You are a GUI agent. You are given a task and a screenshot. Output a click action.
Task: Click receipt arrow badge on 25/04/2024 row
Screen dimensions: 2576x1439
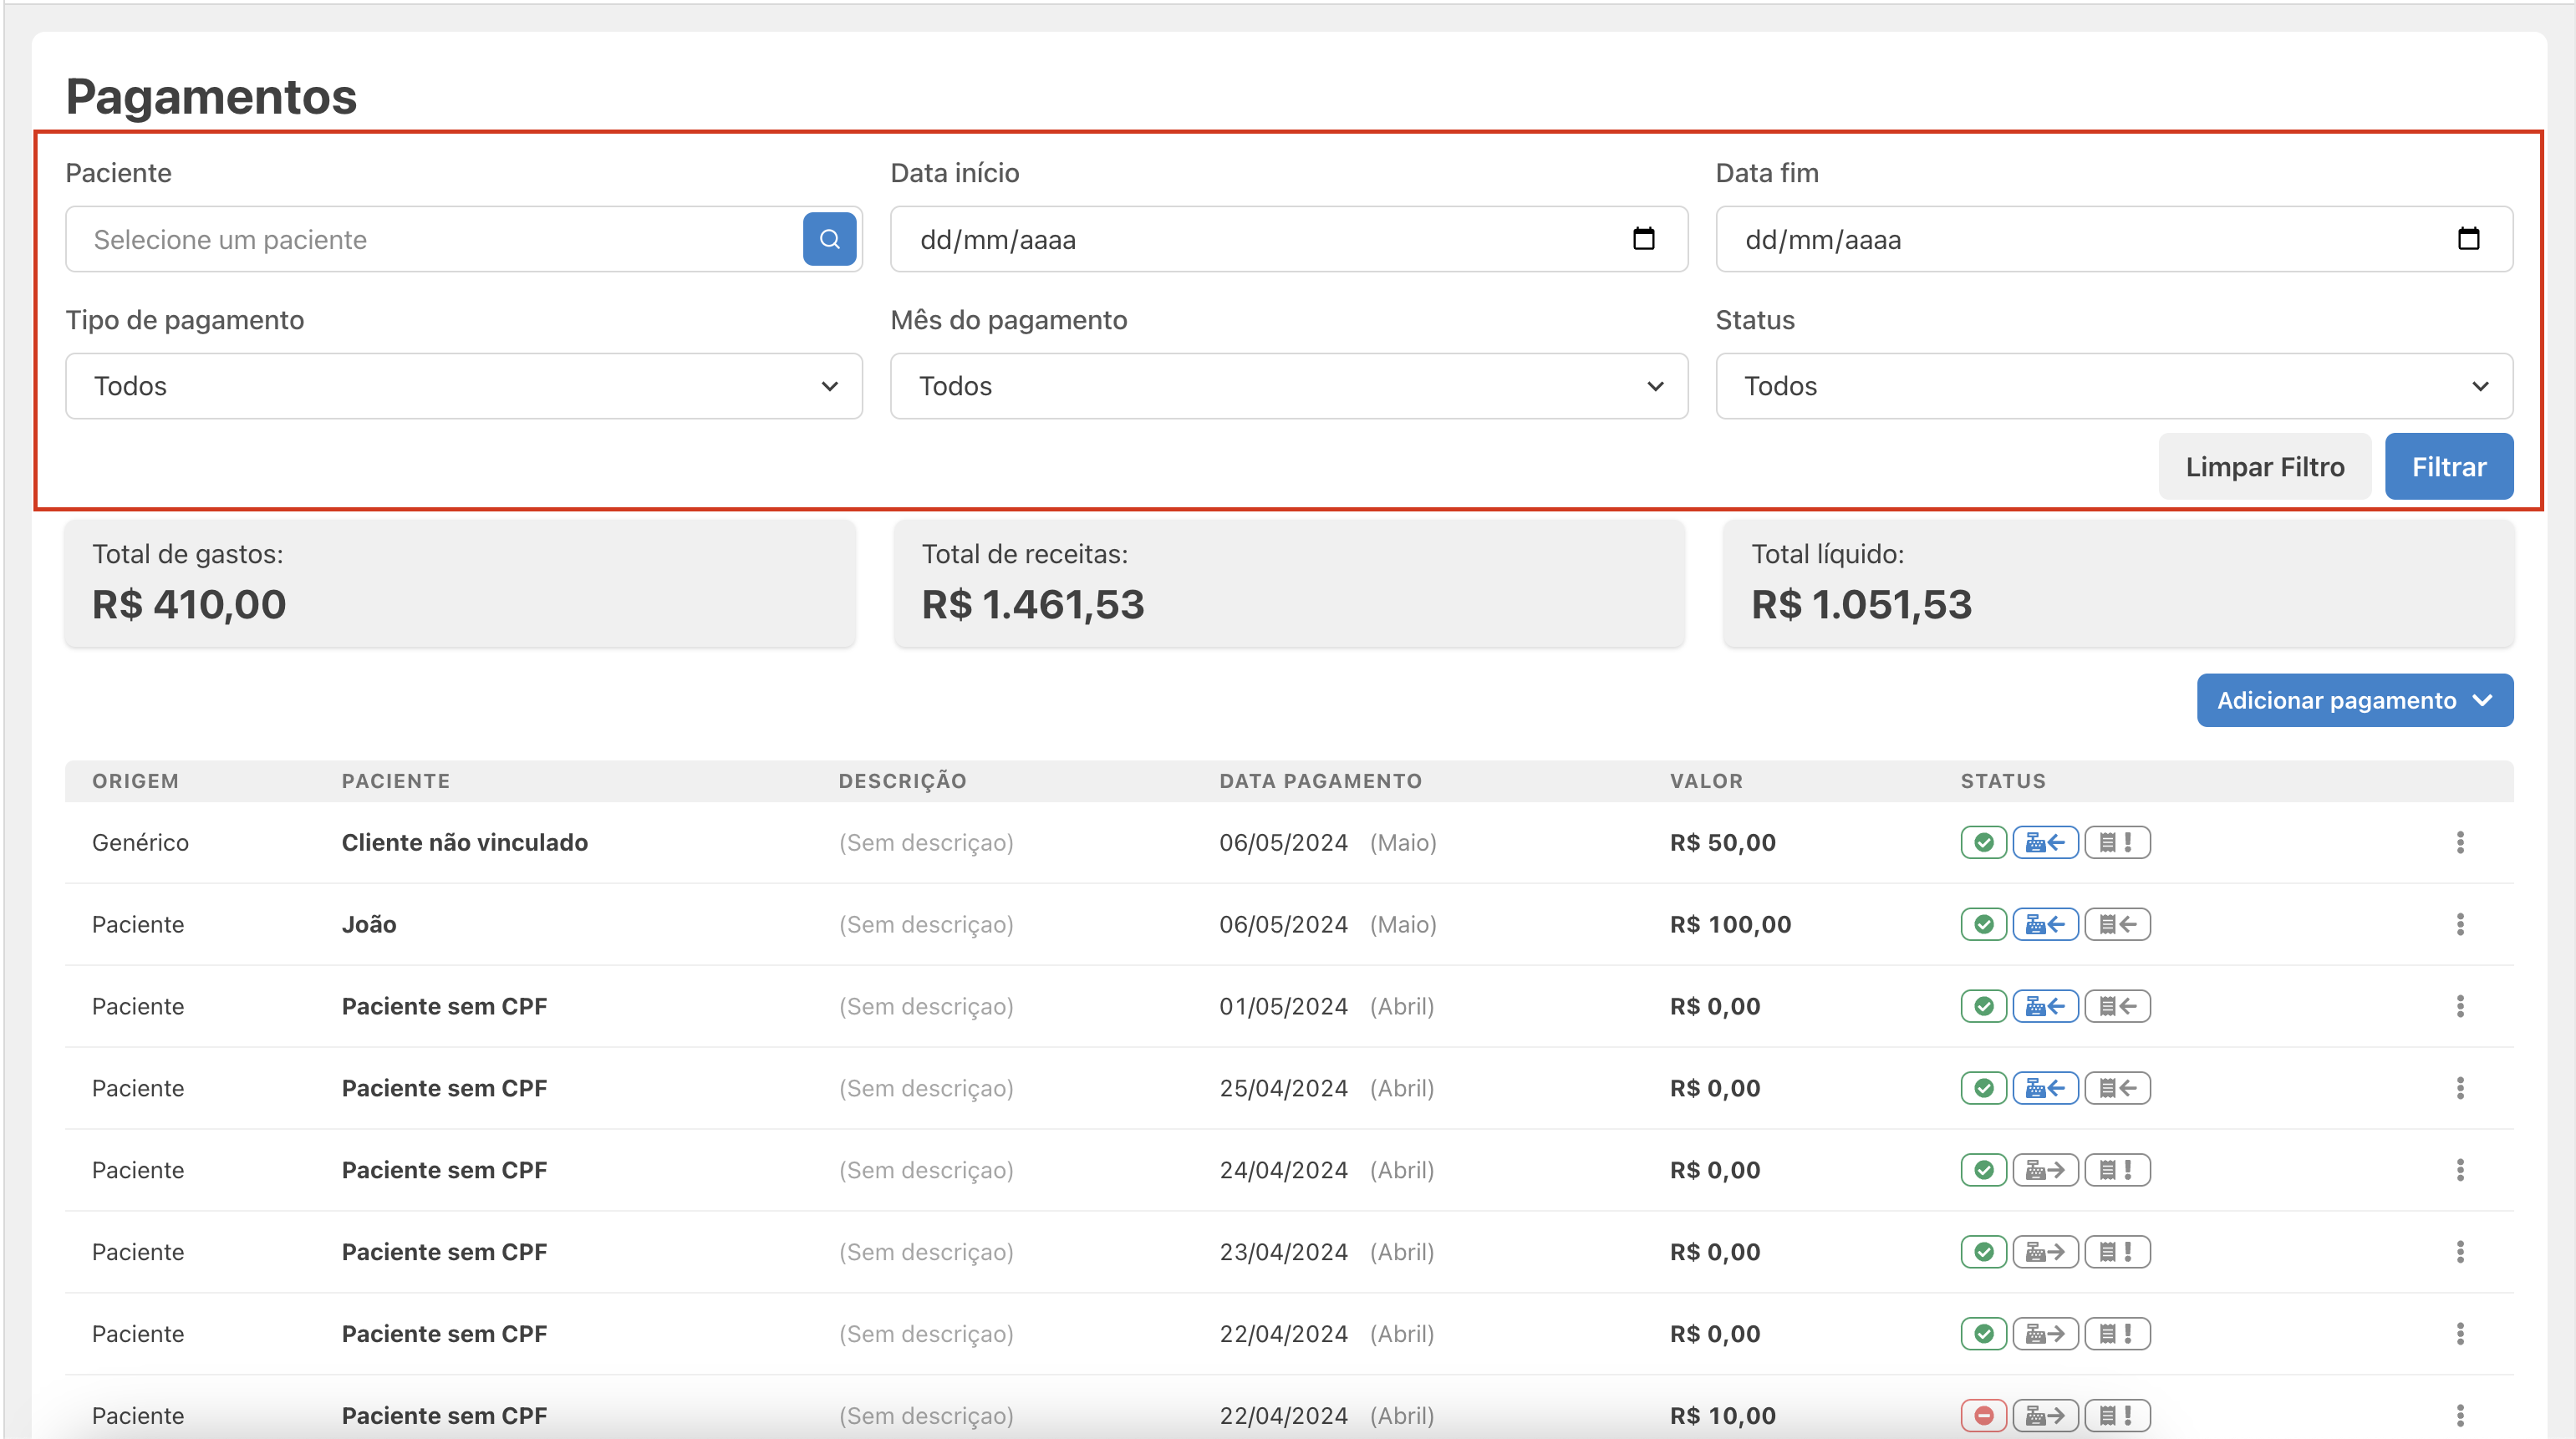[x=2117, y=1089]
